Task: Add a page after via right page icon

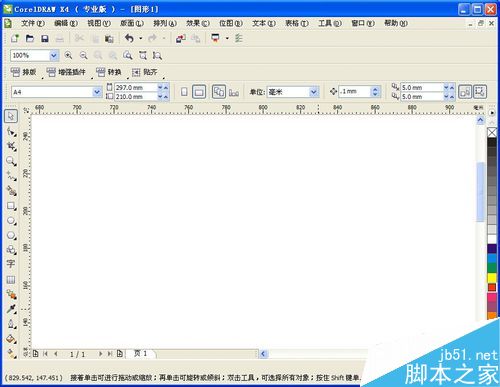Action: [x=120, y=354]
